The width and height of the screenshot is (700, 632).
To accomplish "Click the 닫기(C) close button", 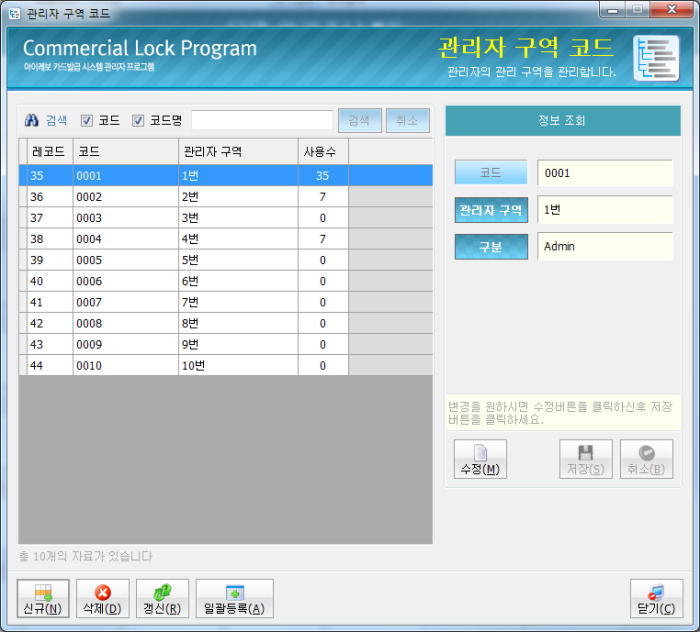I will [x=656, y=599].
